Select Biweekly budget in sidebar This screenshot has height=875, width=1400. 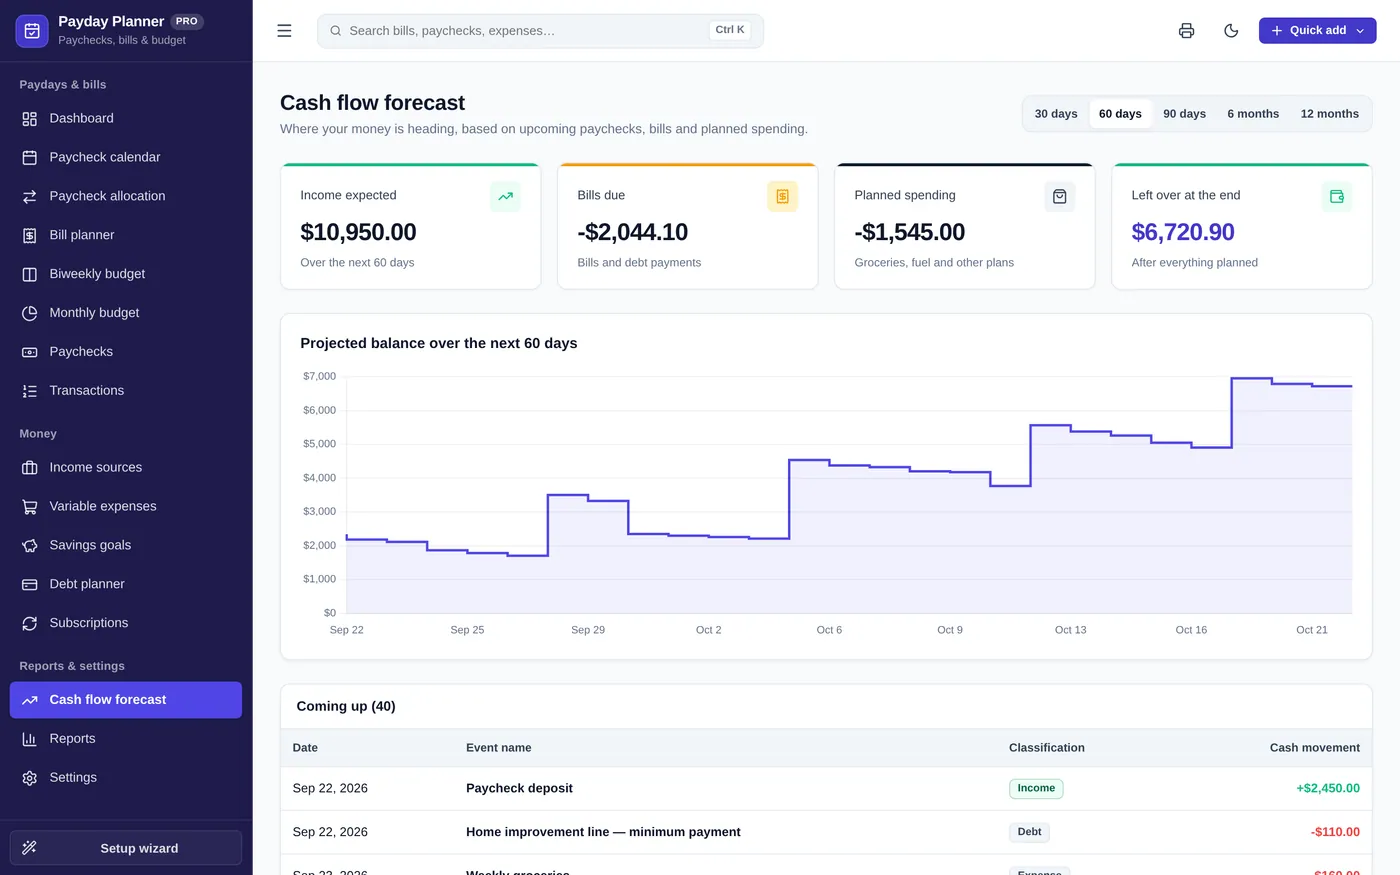126,274
